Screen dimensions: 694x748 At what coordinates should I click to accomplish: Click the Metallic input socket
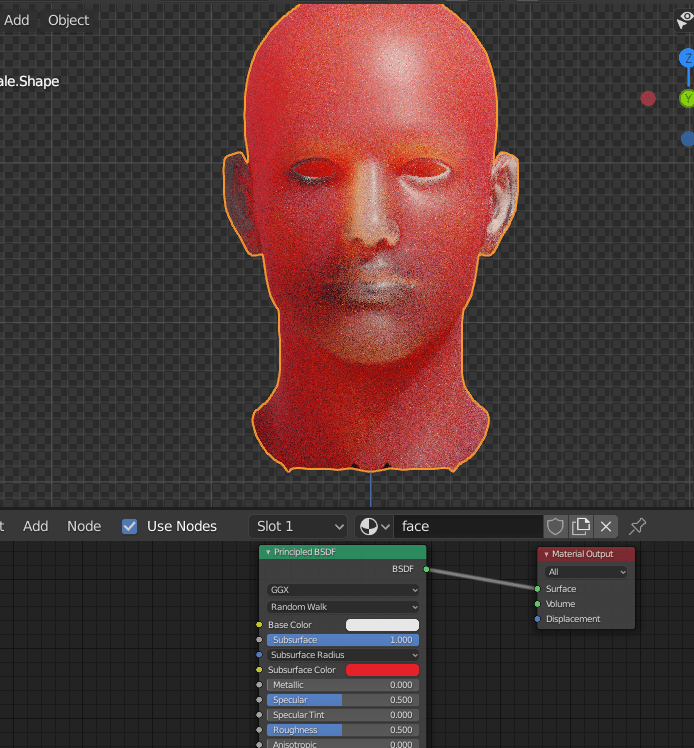(259, 685)
